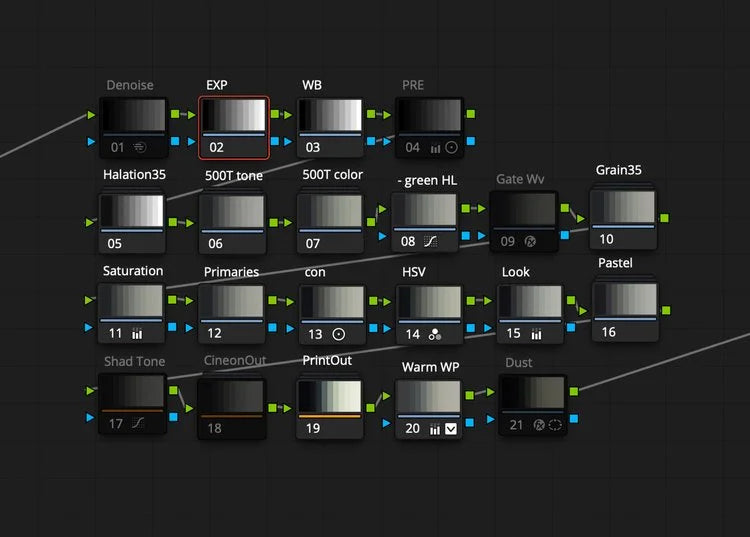Click the bars icon on node 20
Screen dimensions: 750x537
click(x=434, y=429)
